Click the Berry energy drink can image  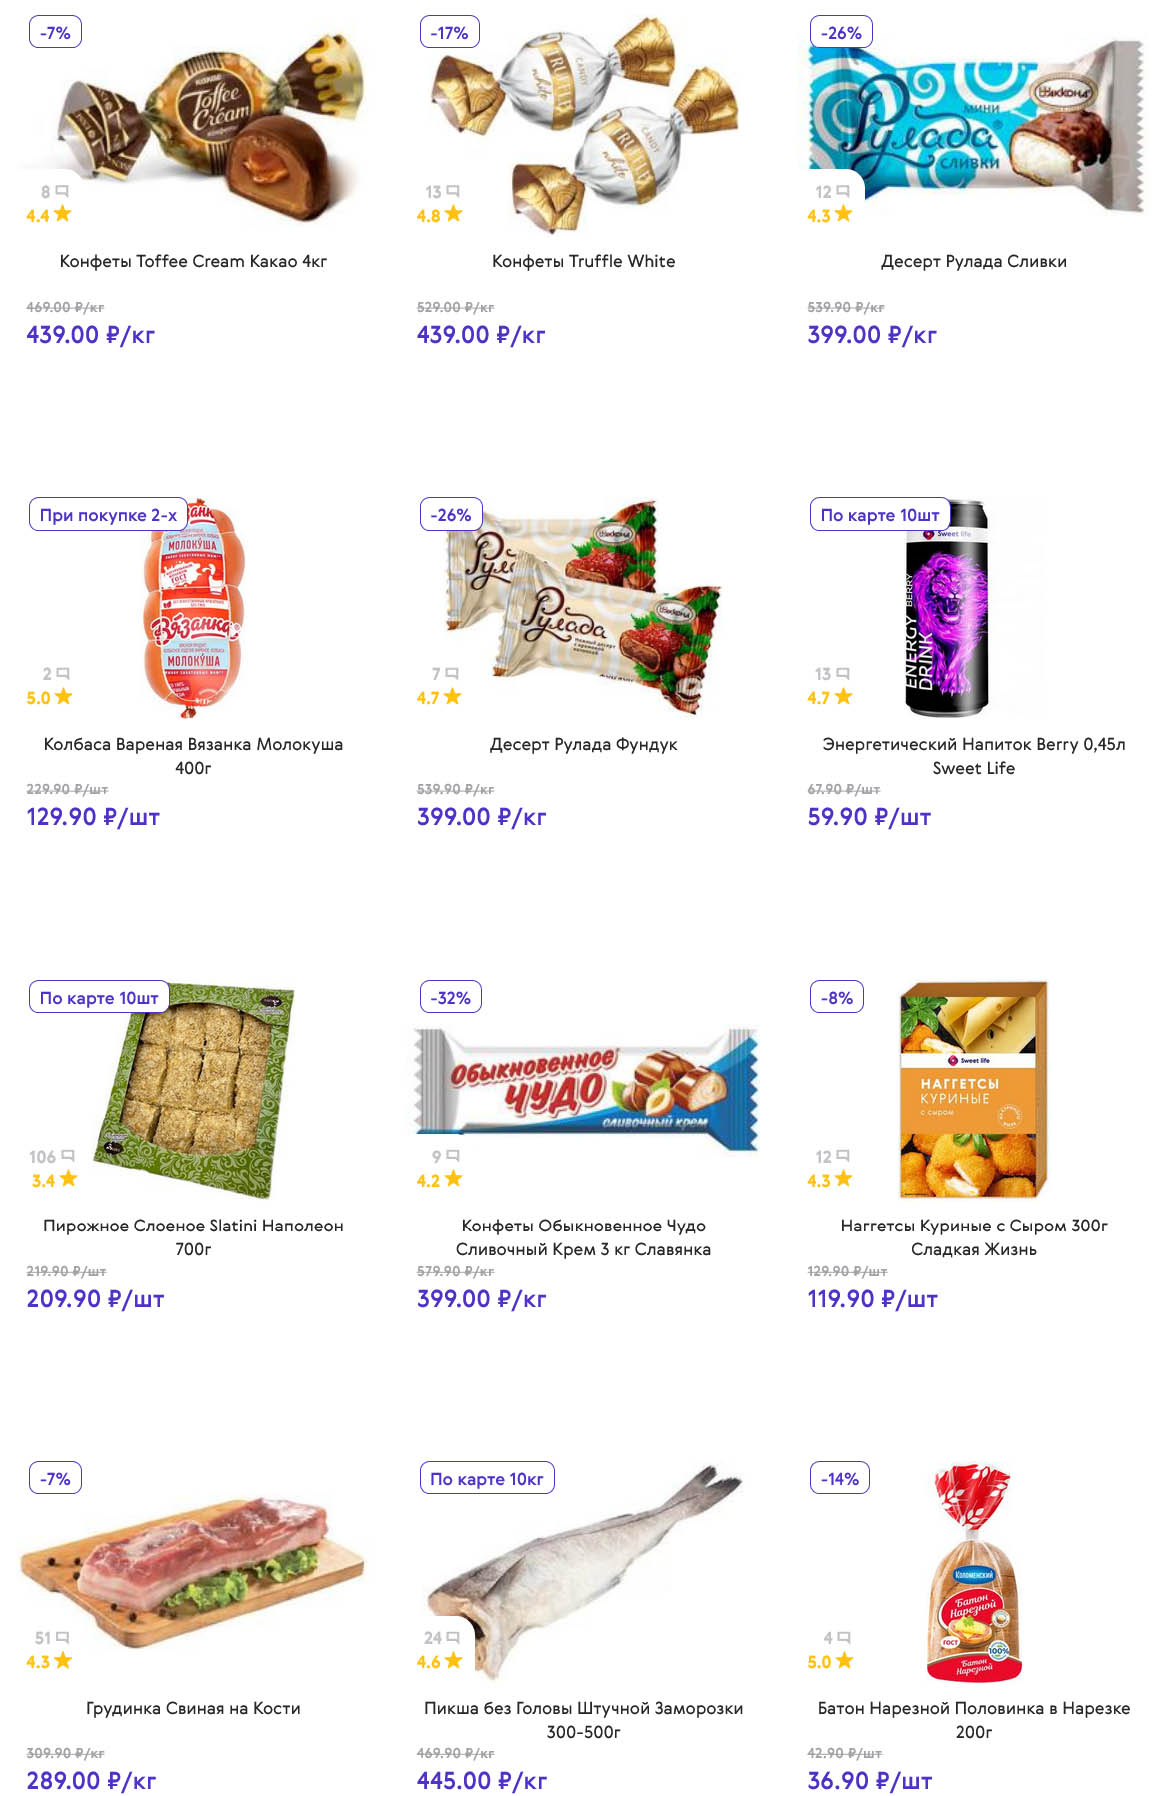(x=946, y=610)
